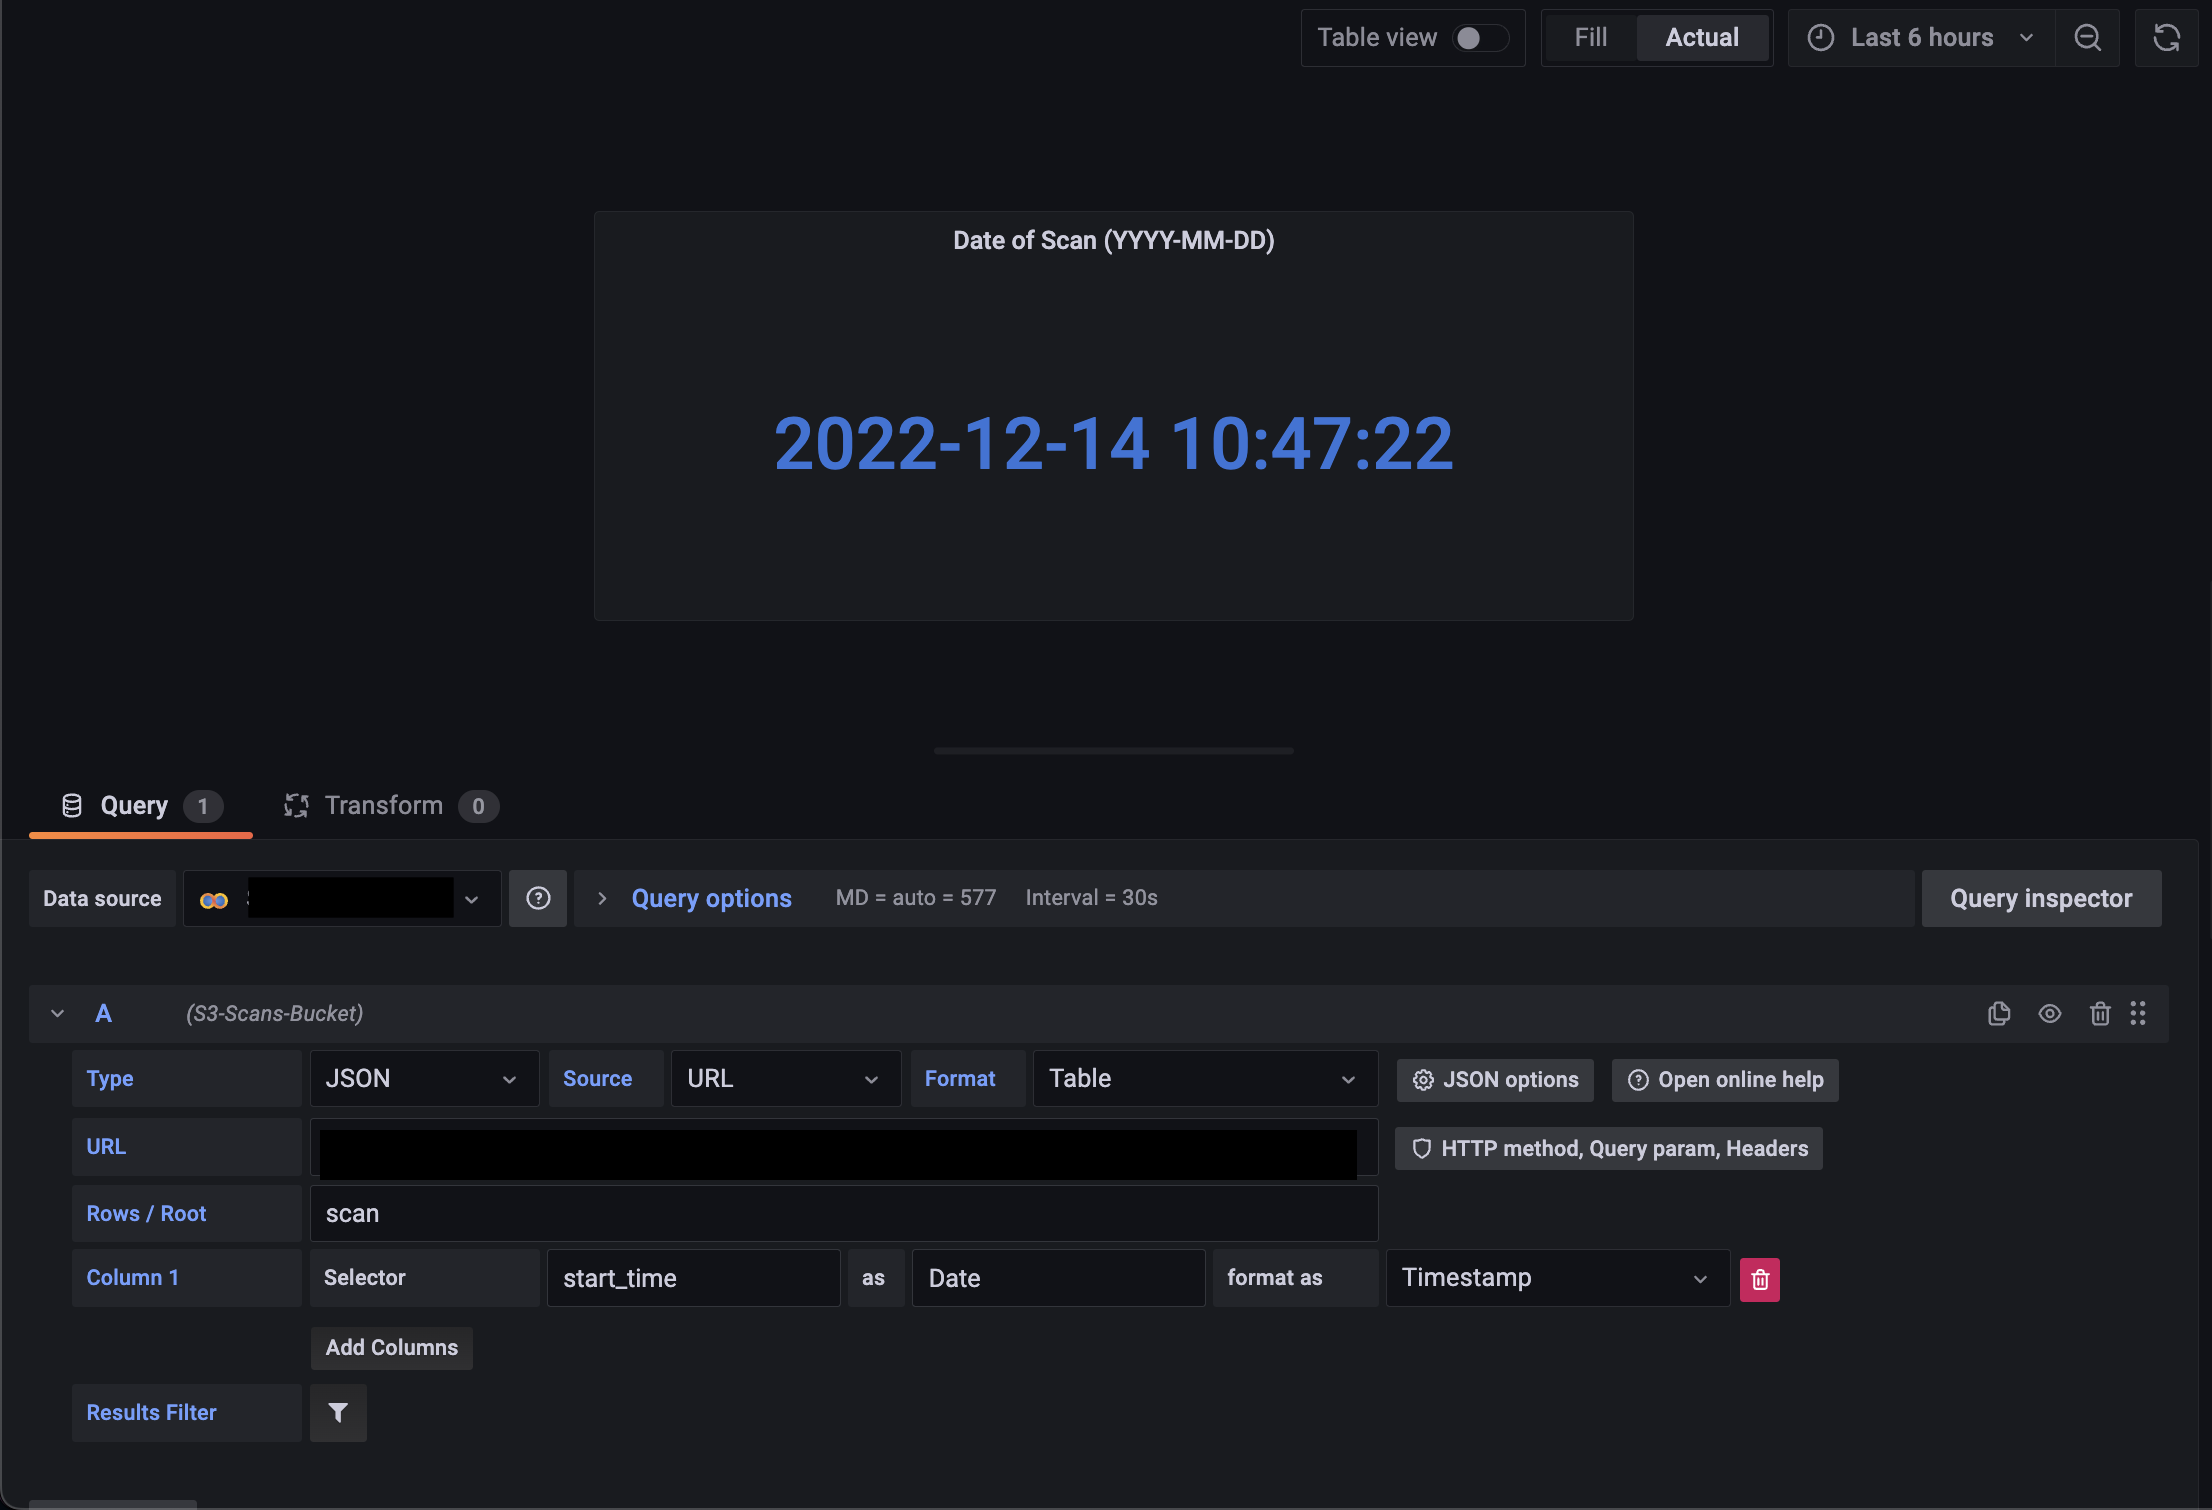
Task: Open data source help via question mark icon
Action: coord(538,897)
